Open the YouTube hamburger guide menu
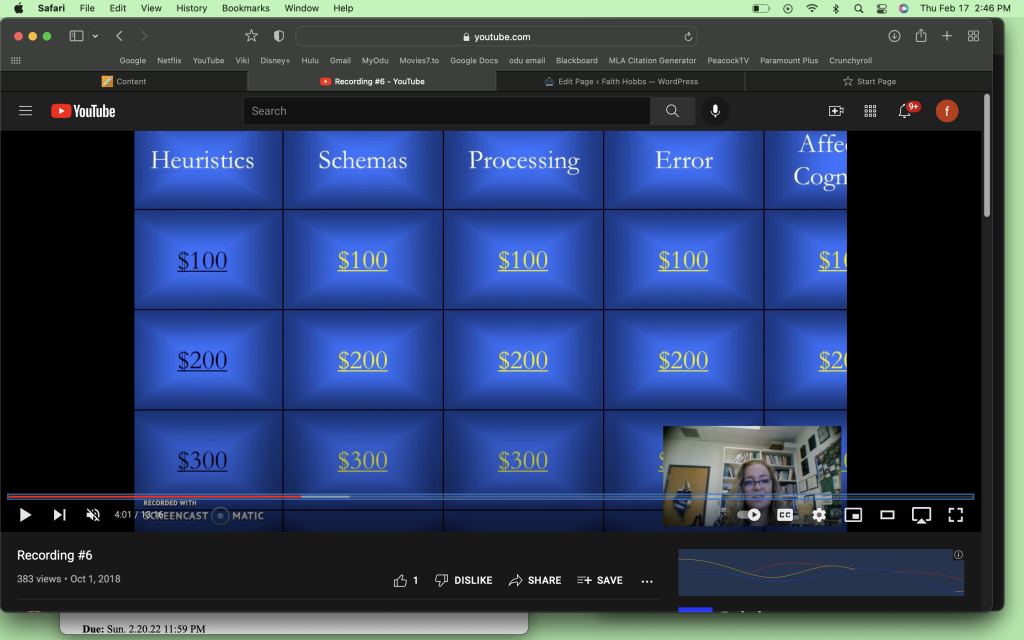The image size is (1024, 640). (25, 110)
